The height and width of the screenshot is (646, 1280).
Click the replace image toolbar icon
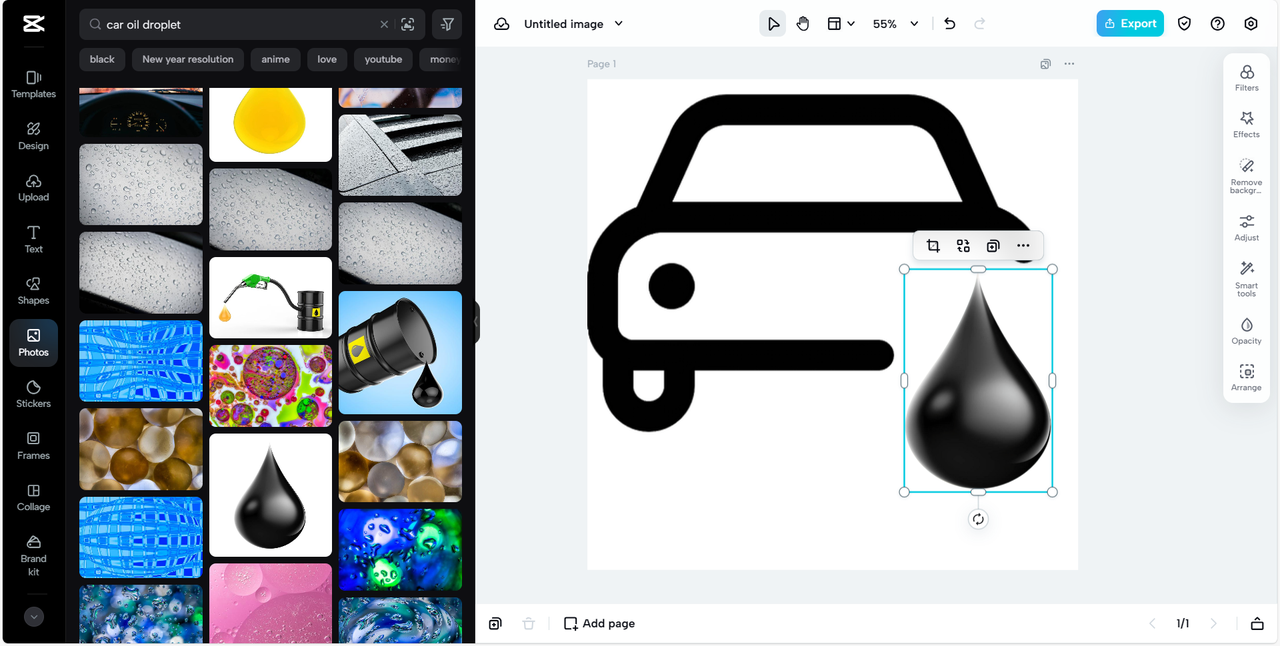pyautogui.click(x=963, y=246)
